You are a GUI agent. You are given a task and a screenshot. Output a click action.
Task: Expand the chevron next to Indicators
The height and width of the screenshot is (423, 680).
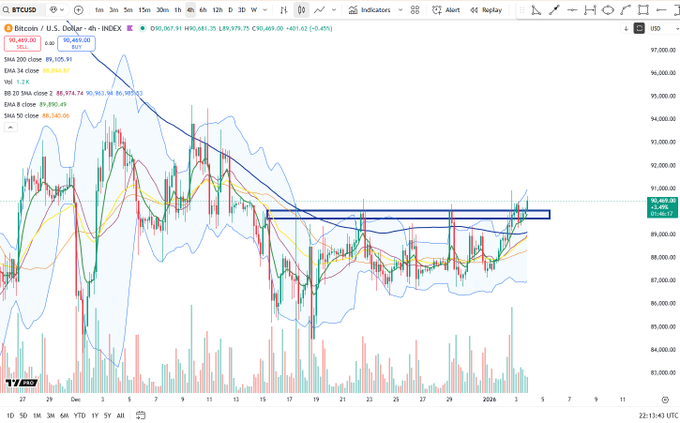[x=400, y=10]
